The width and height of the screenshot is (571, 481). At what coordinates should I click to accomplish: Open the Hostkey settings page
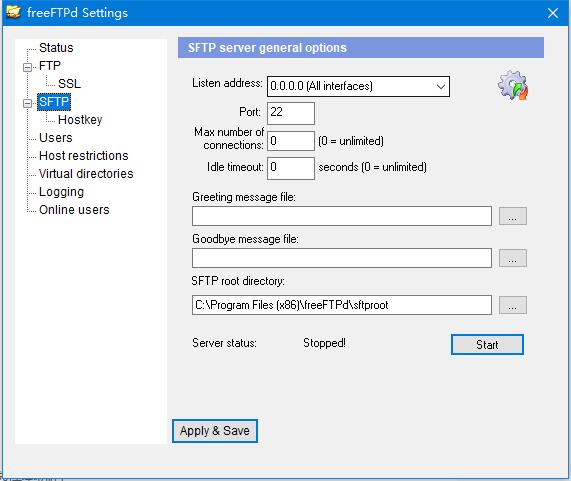point(80,119)
